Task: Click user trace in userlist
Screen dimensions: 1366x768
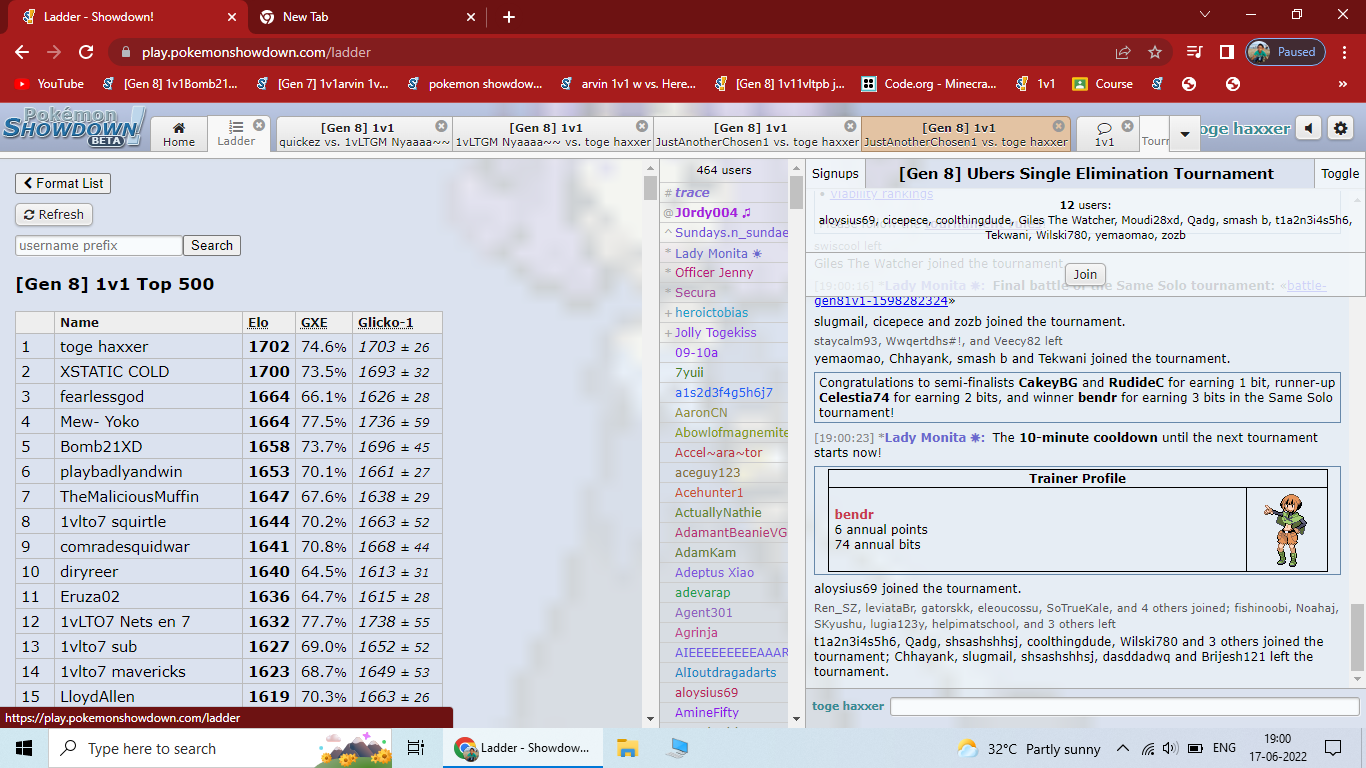Action: (692, 192)
